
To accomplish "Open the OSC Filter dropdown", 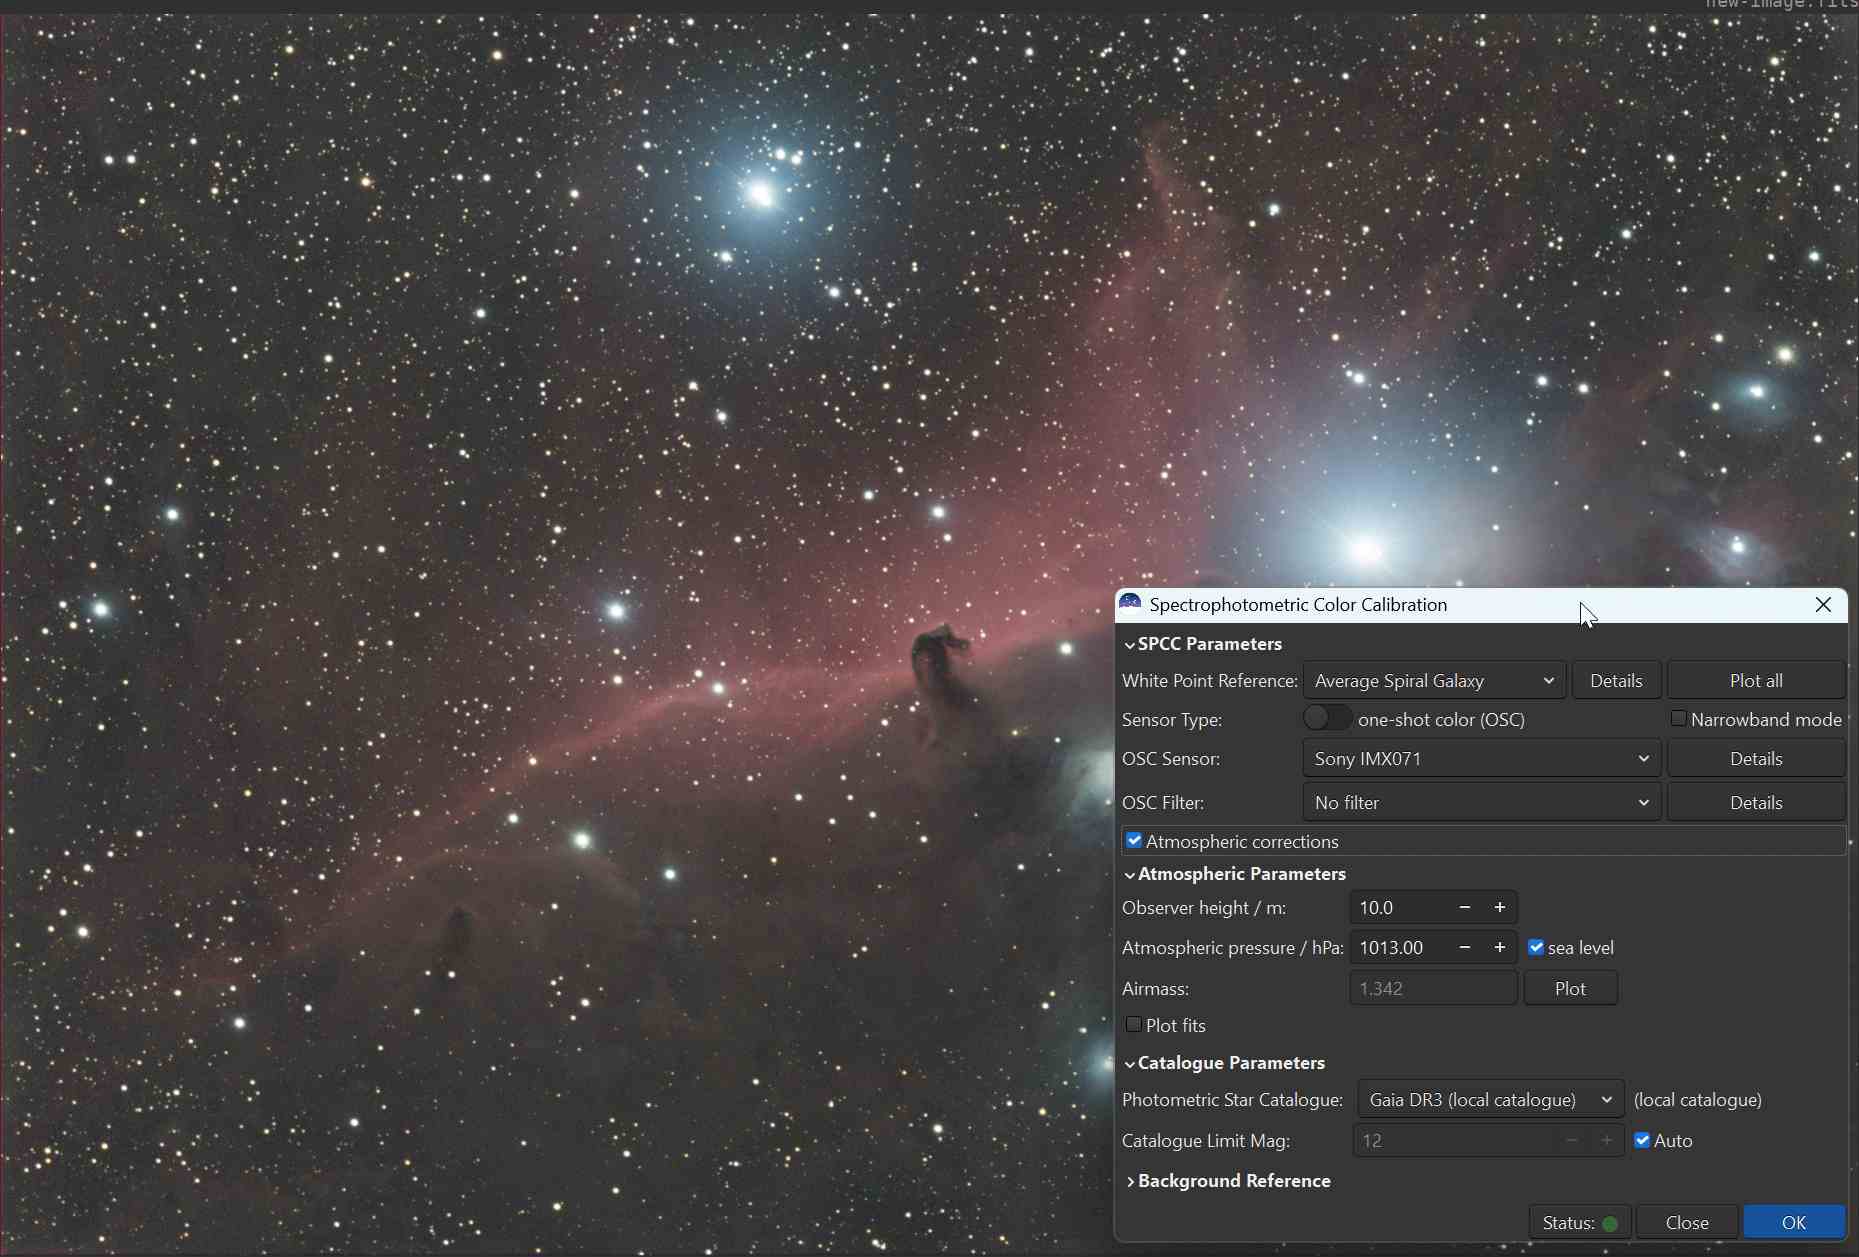I will 1481,803.
